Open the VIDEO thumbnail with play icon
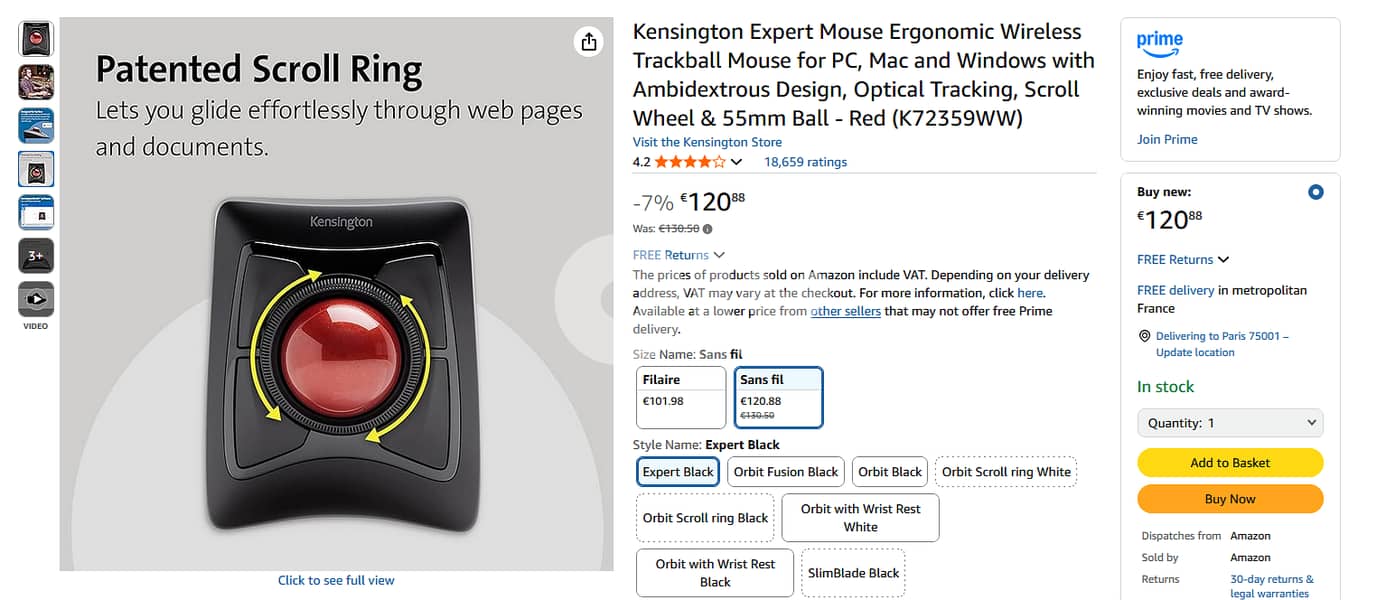The height and width of the screenshot is (600, 1386). coord(36,299)
